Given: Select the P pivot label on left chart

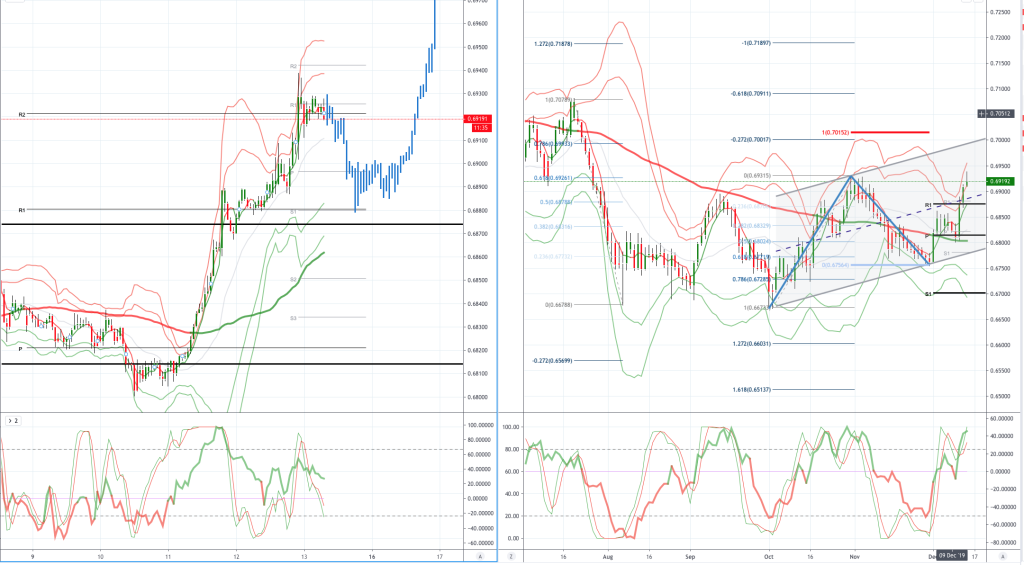Looking at the screenshot, I should pyautogui.click(x=20, y=349).
